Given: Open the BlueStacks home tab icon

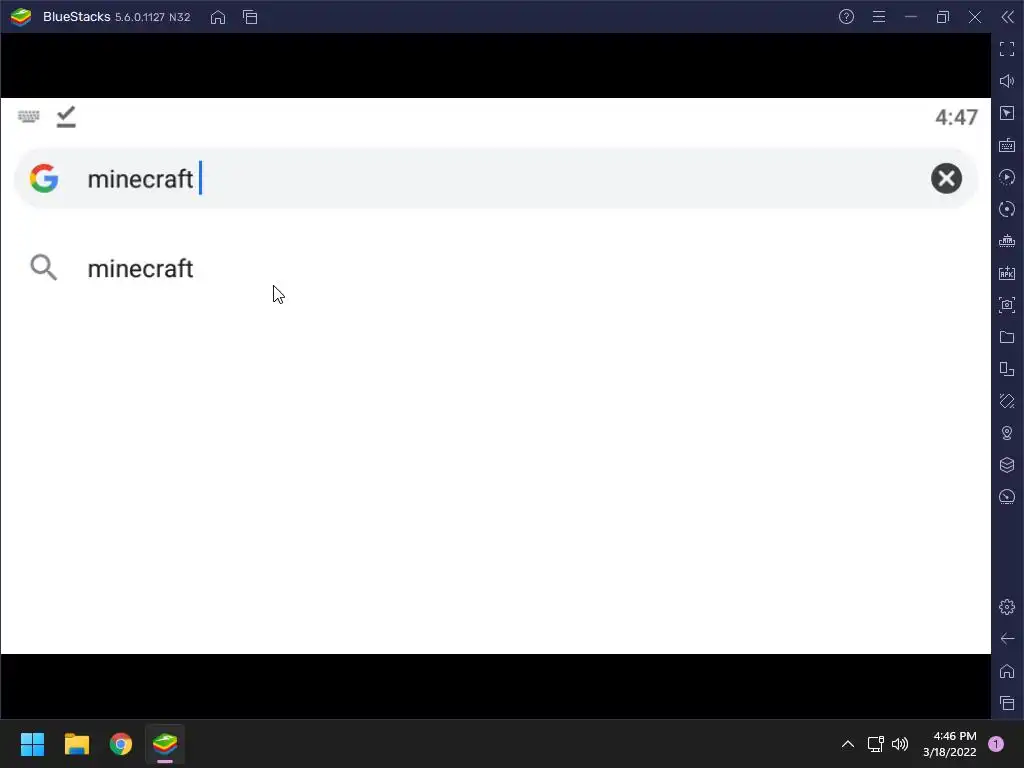Looking at the screenshot, I should pos(217,18).
